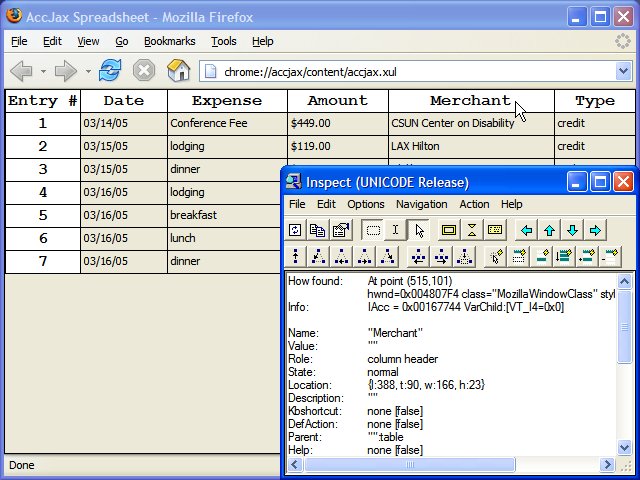Click the Copy icon in Inspect toolbar
Screen dimensions: 640x480
click(x=318, y=230)
